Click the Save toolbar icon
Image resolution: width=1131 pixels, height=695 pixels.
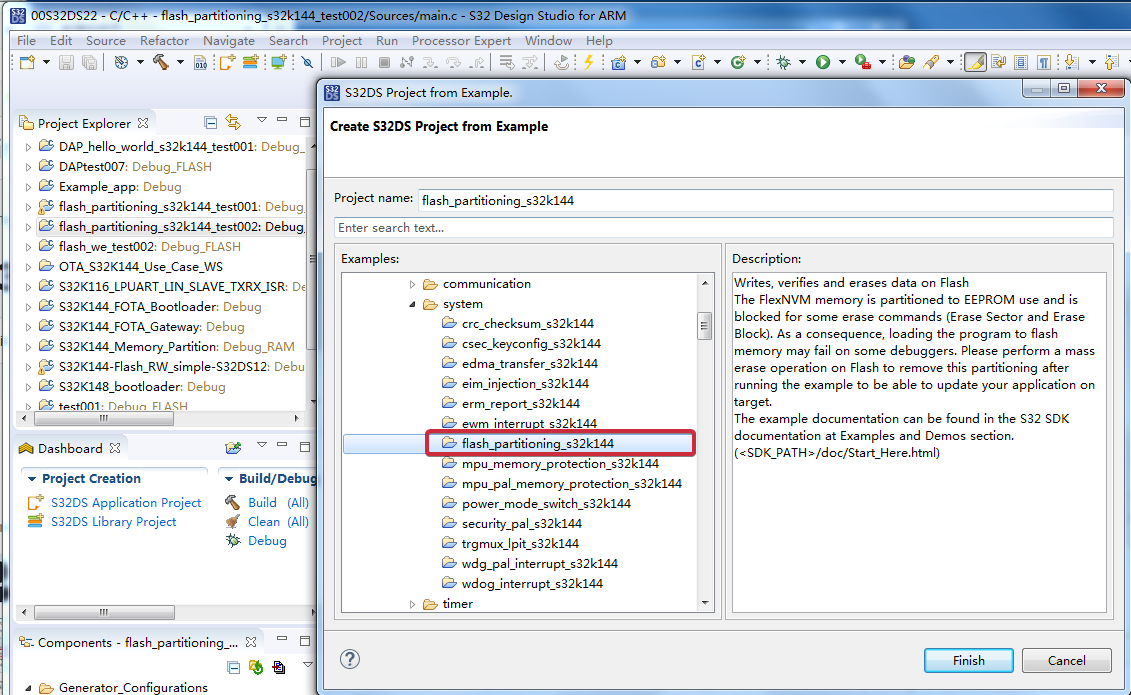[x=66, y=63]
